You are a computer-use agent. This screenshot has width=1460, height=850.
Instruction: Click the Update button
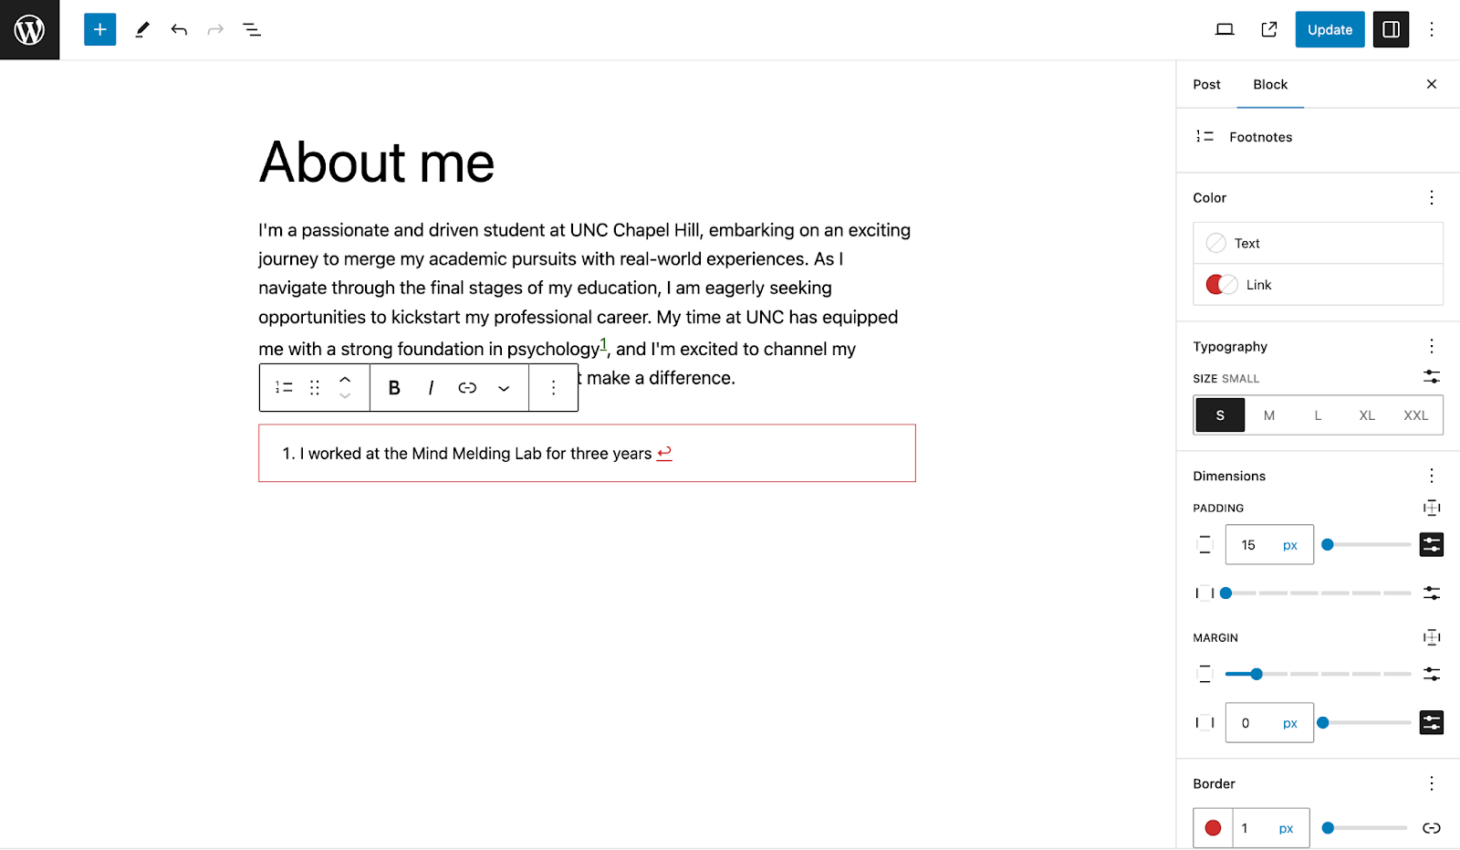pyautogui.click(x=1329, y=30)
